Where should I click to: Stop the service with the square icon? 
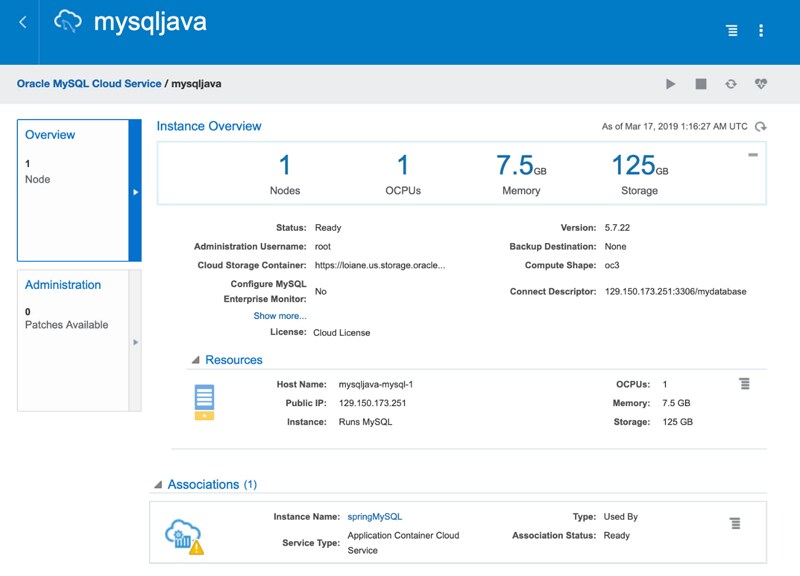(701, 84)
